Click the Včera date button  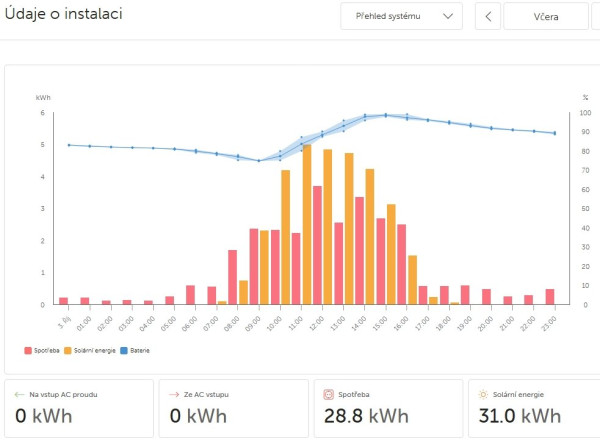pos(546,17)
